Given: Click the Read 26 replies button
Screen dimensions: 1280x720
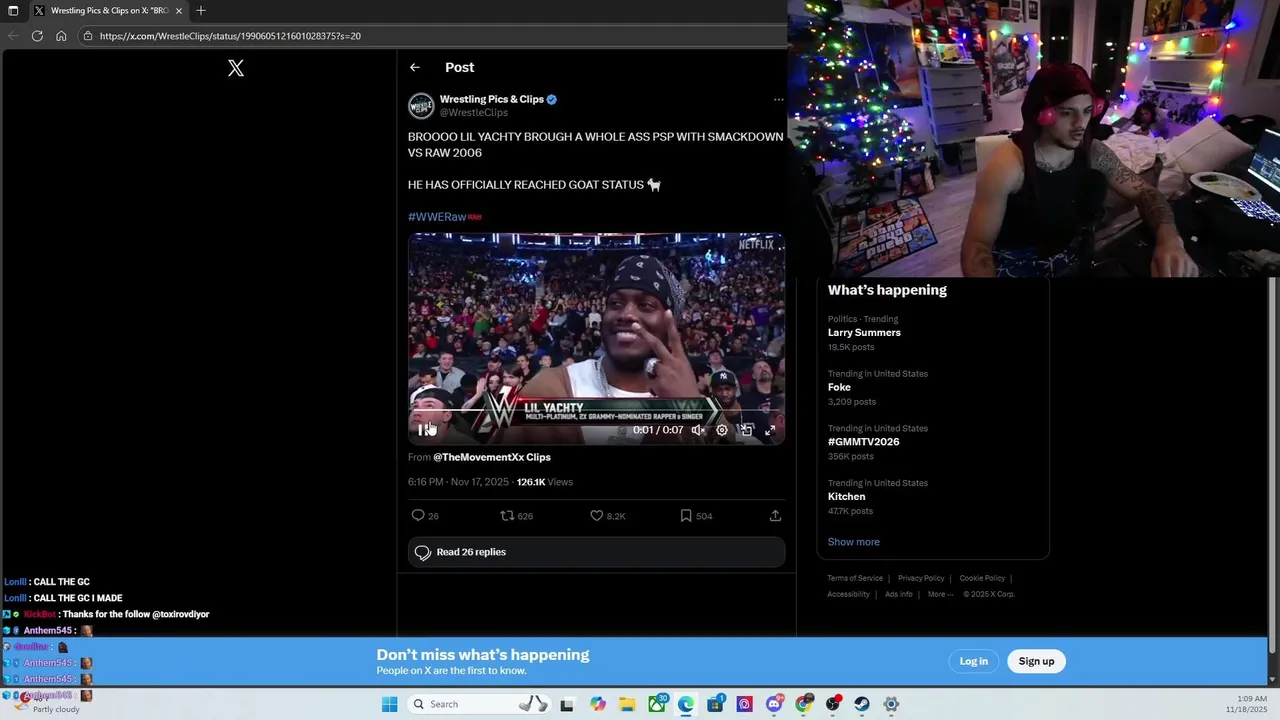Looking at the screenshot, I should click(596, 552).
